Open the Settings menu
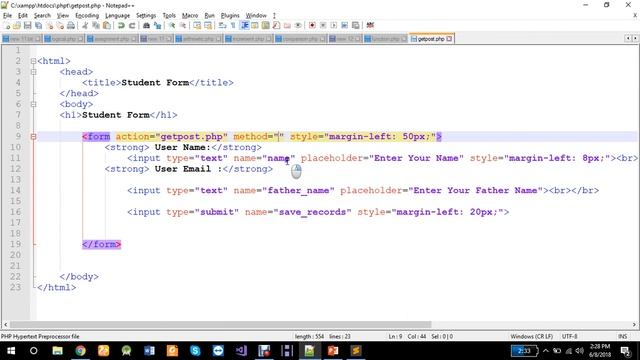 [x=146, y=16]
